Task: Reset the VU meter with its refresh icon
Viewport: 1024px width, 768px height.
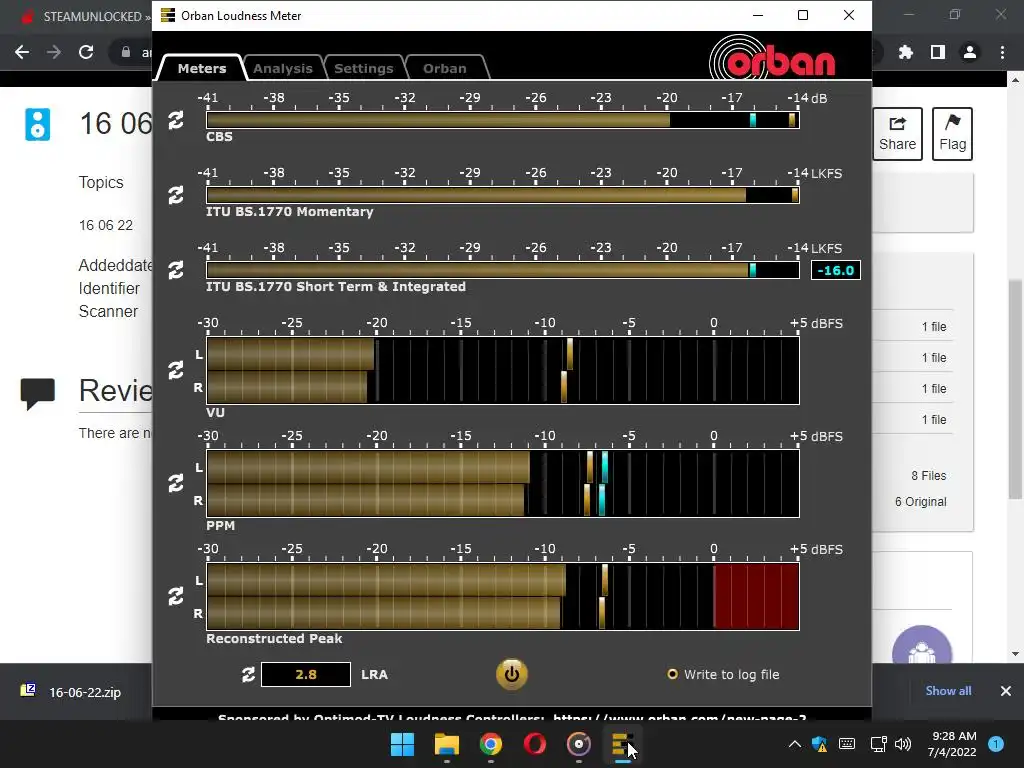Action: (x=176, y=370)
